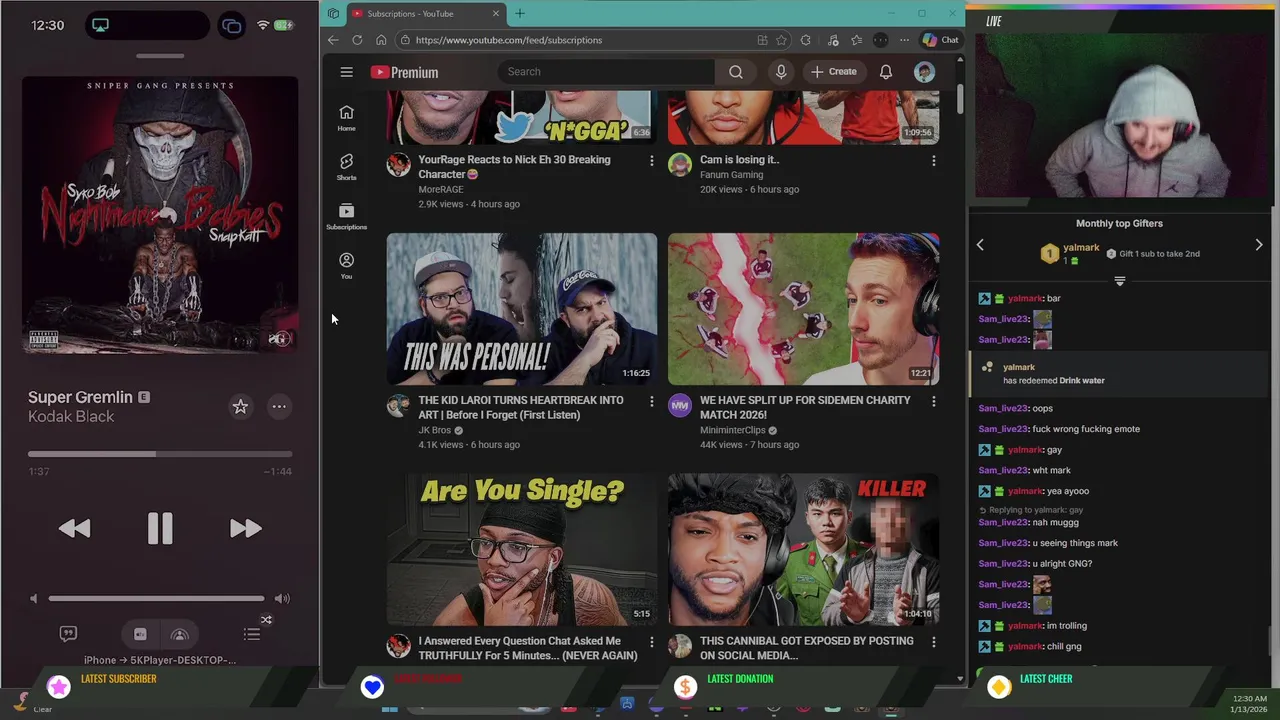
Task: Open the AirPlay audio output icon
Action: pos(180,634)
